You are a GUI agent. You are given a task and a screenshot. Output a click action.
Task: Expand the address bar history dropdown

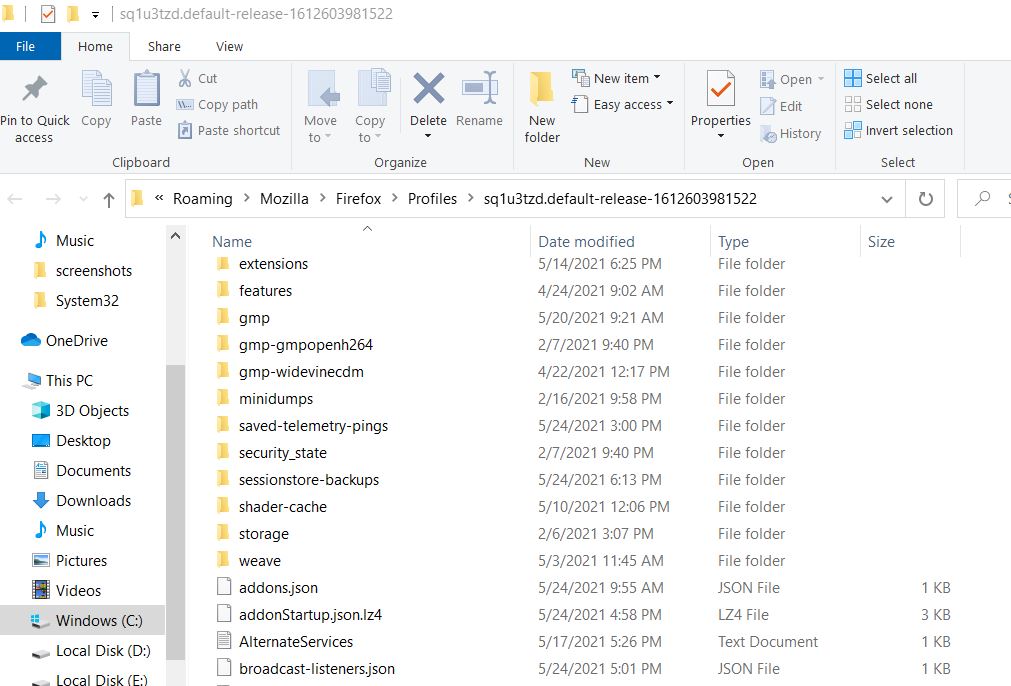[x=887, y=199]
